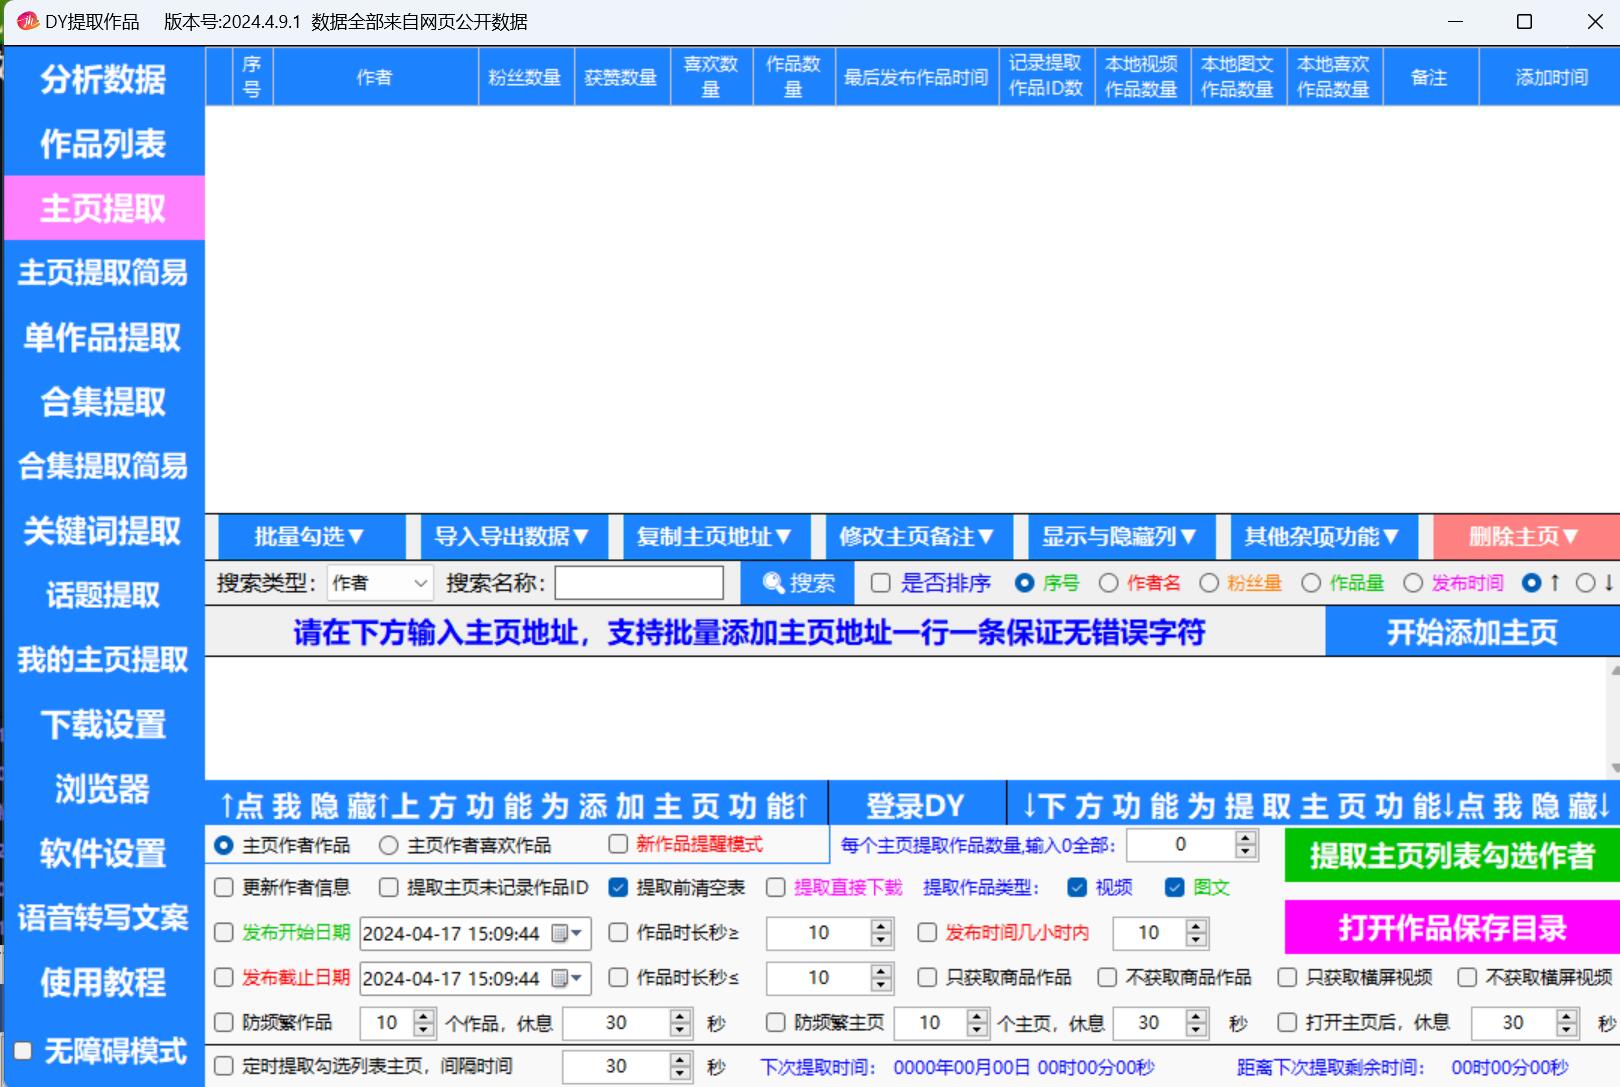Open the 批量勾选▼ dropdown menu

click(307, 537)
